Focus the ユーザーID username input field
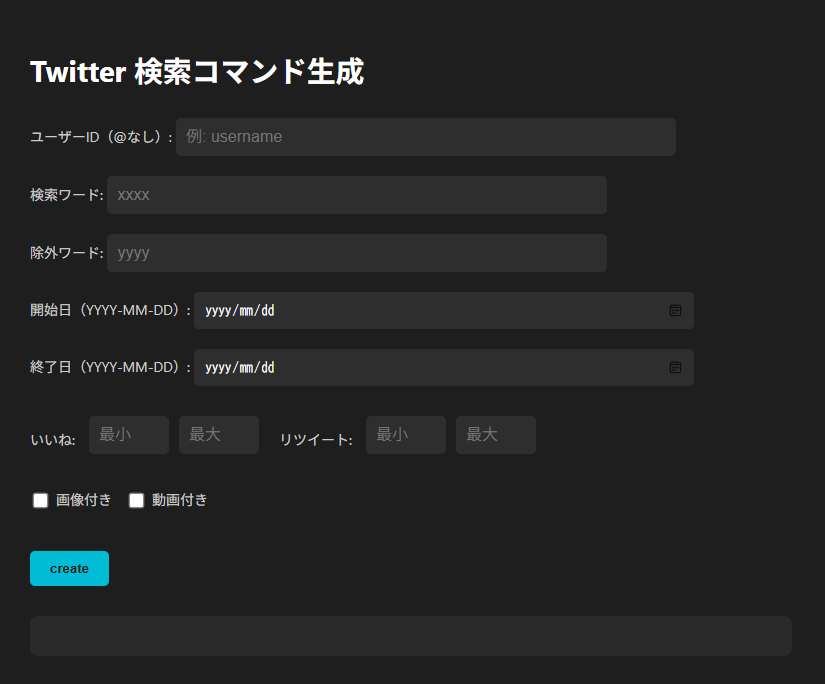825x684 pixels. click(x=425, y=137)
